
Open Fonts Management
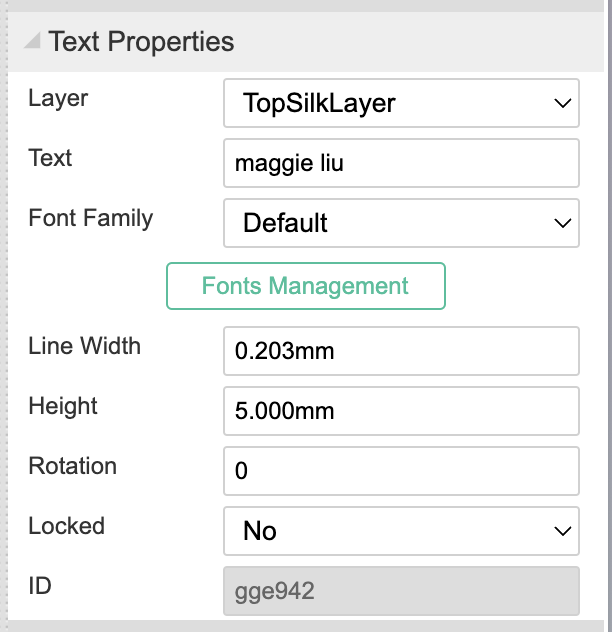(306, 286)
